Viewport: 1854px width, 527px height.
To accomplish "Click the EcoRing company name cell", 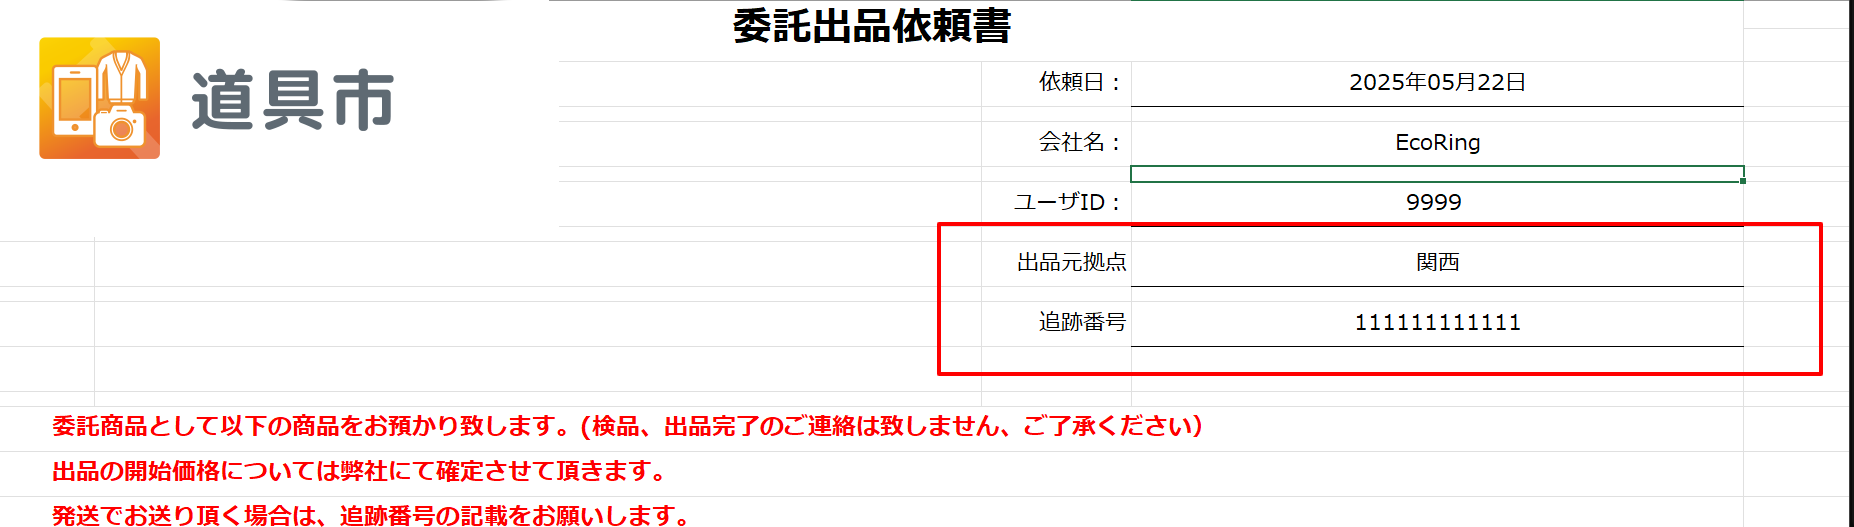I will coord(1436,142).
